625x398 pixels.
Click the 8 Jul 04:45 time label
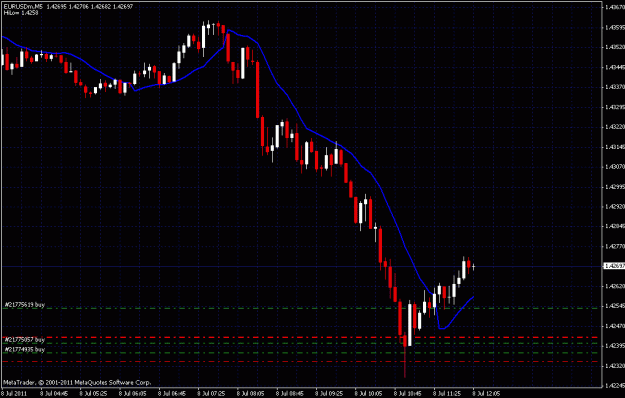click(54, 394)
